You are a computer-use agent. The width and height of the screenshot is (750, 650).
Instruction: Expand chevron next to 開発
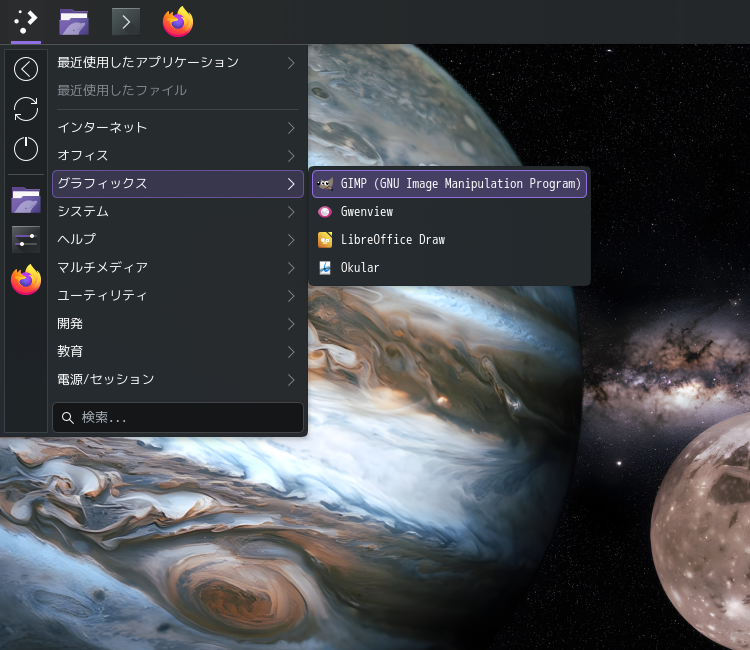pos(291,324)
